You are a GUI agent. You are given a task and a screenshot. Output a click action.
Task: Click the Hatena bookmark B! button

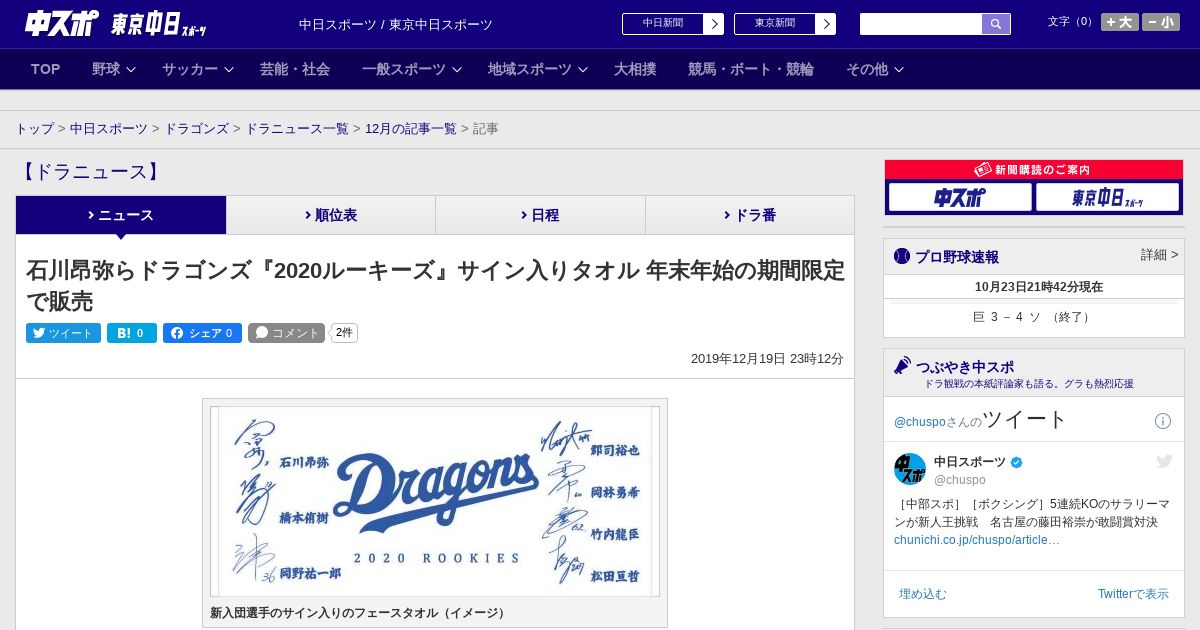132,333
